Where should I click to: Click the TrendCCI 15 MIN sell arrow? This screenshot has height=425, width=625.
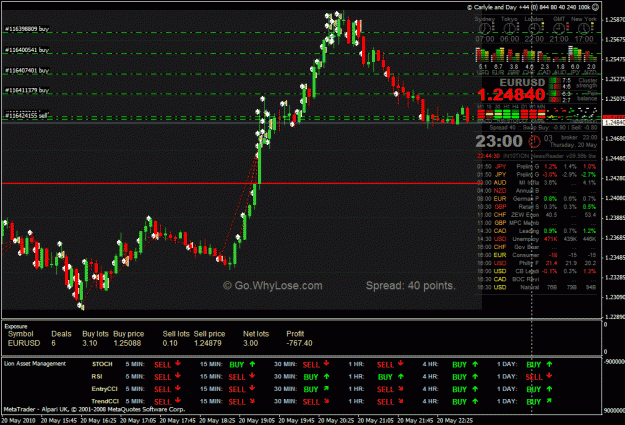coord(252,401)
